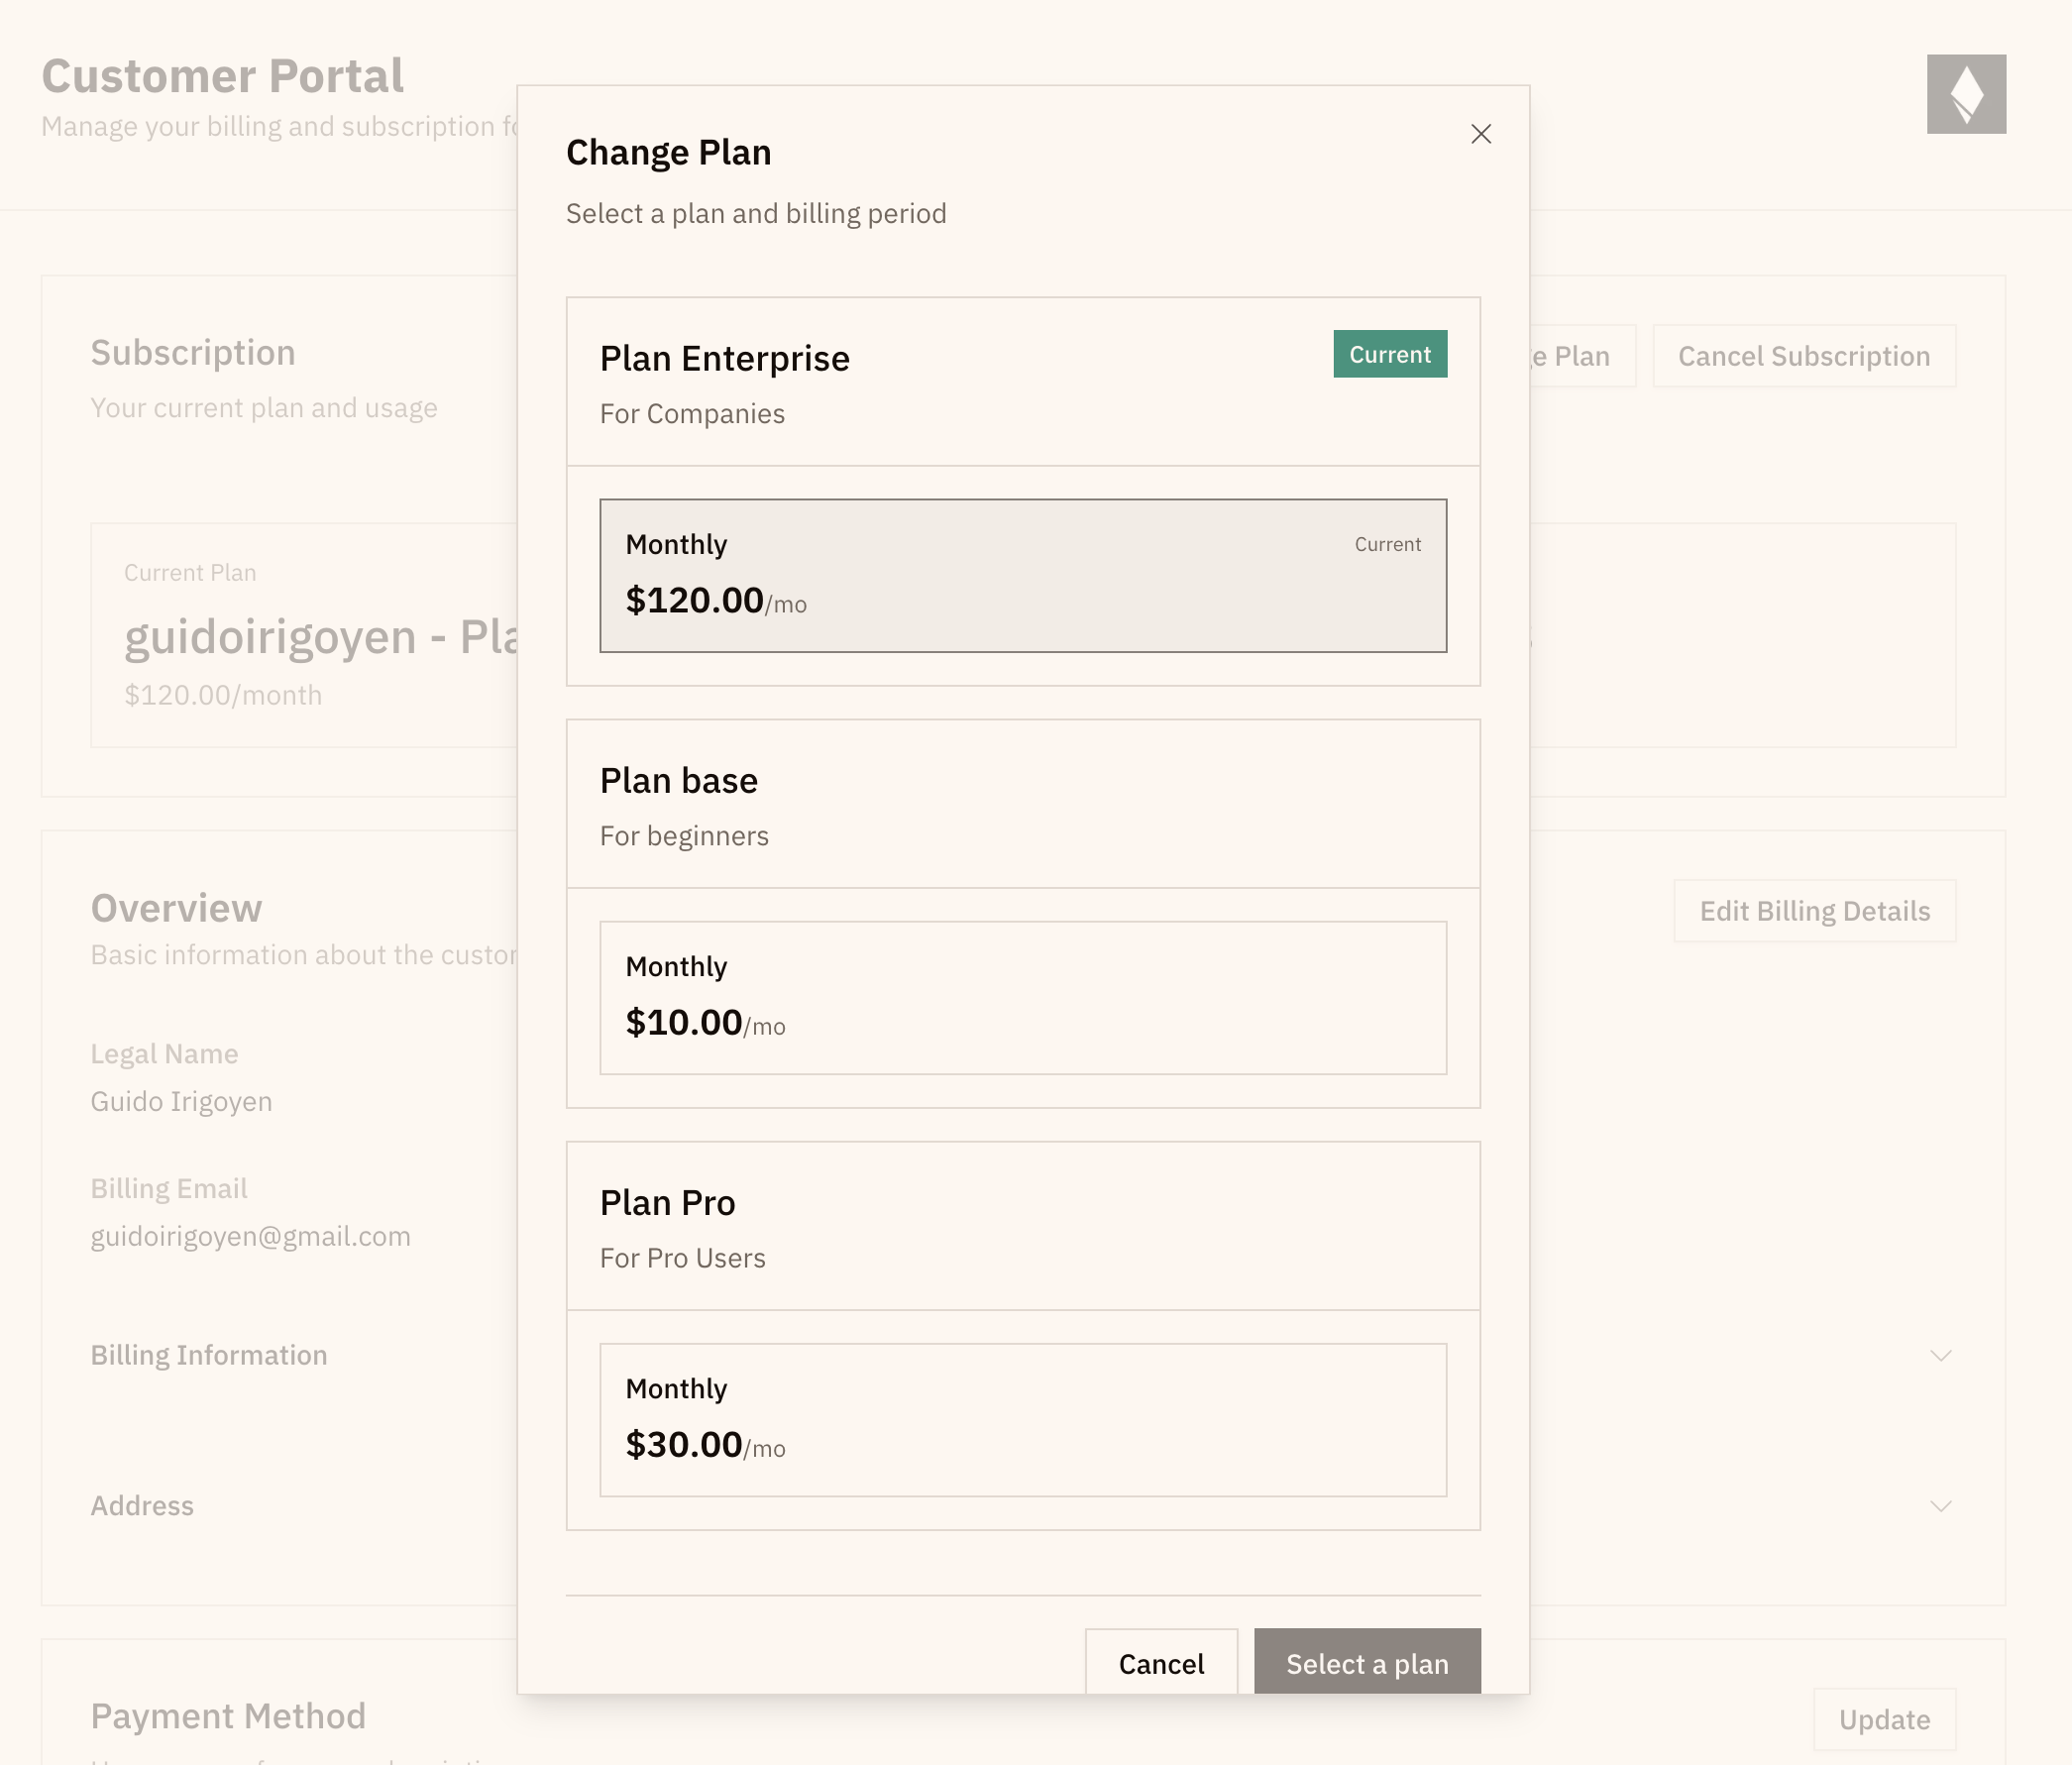The image size is (2072, 1765).
Task: Close the Change Plan dialog with X
Action: click(x=1481, y=134)
